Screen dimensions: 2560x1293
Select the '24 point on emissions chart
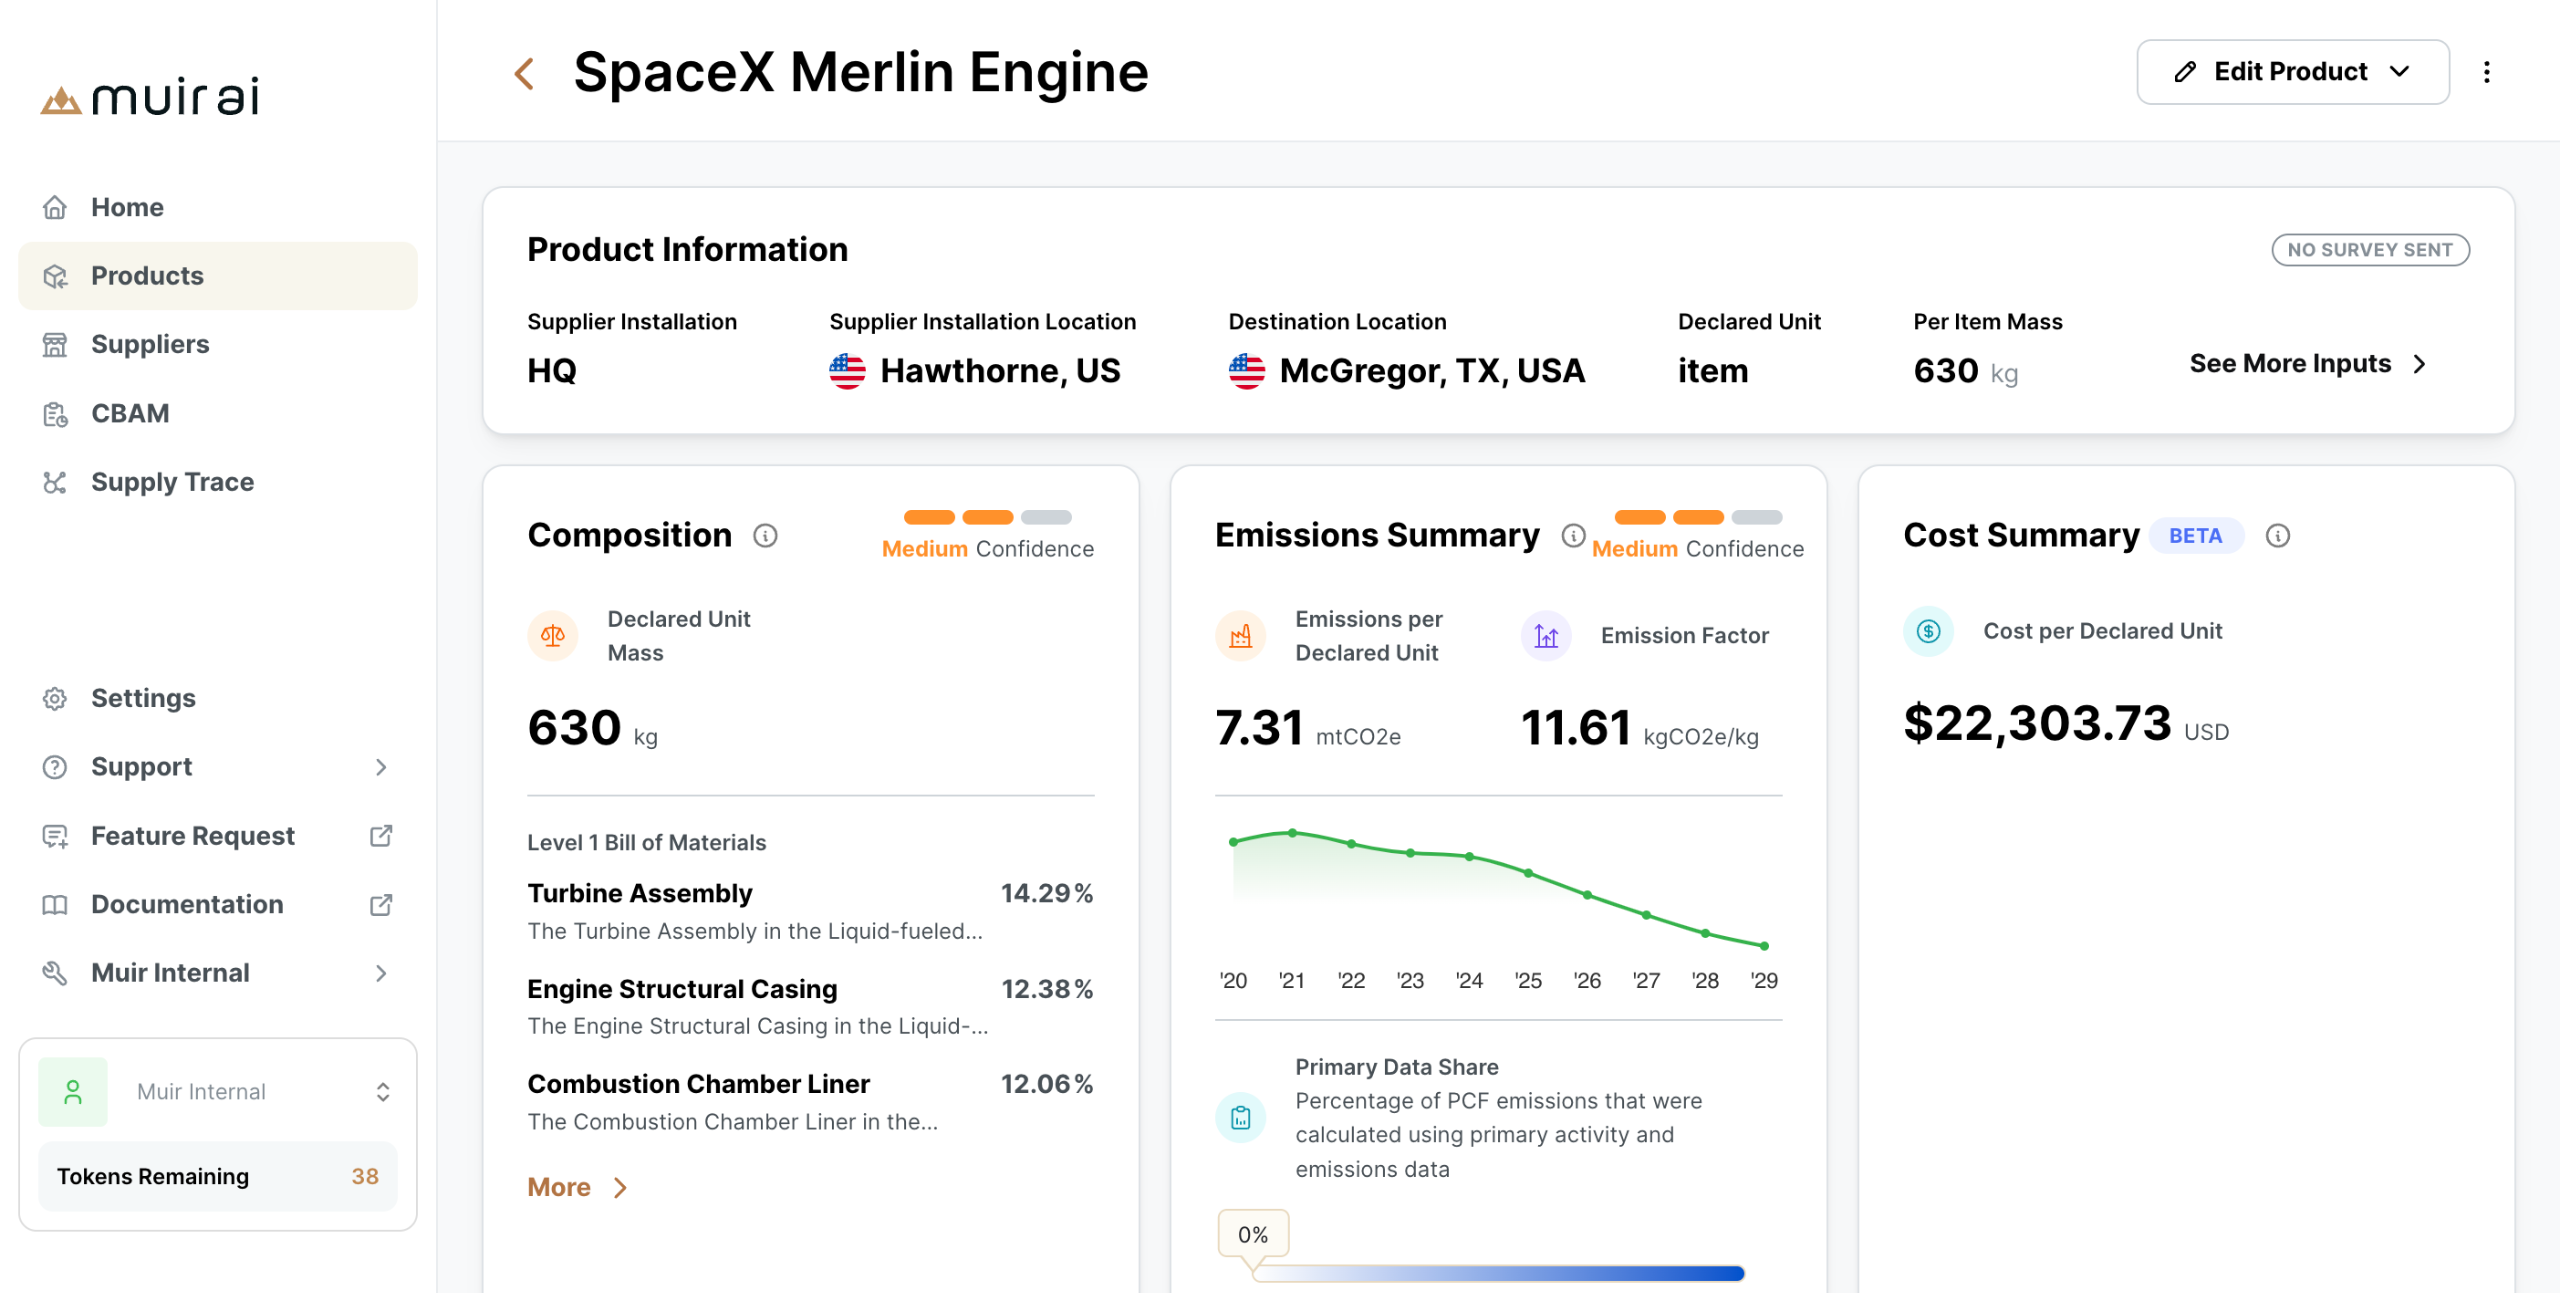point(1469,857)
